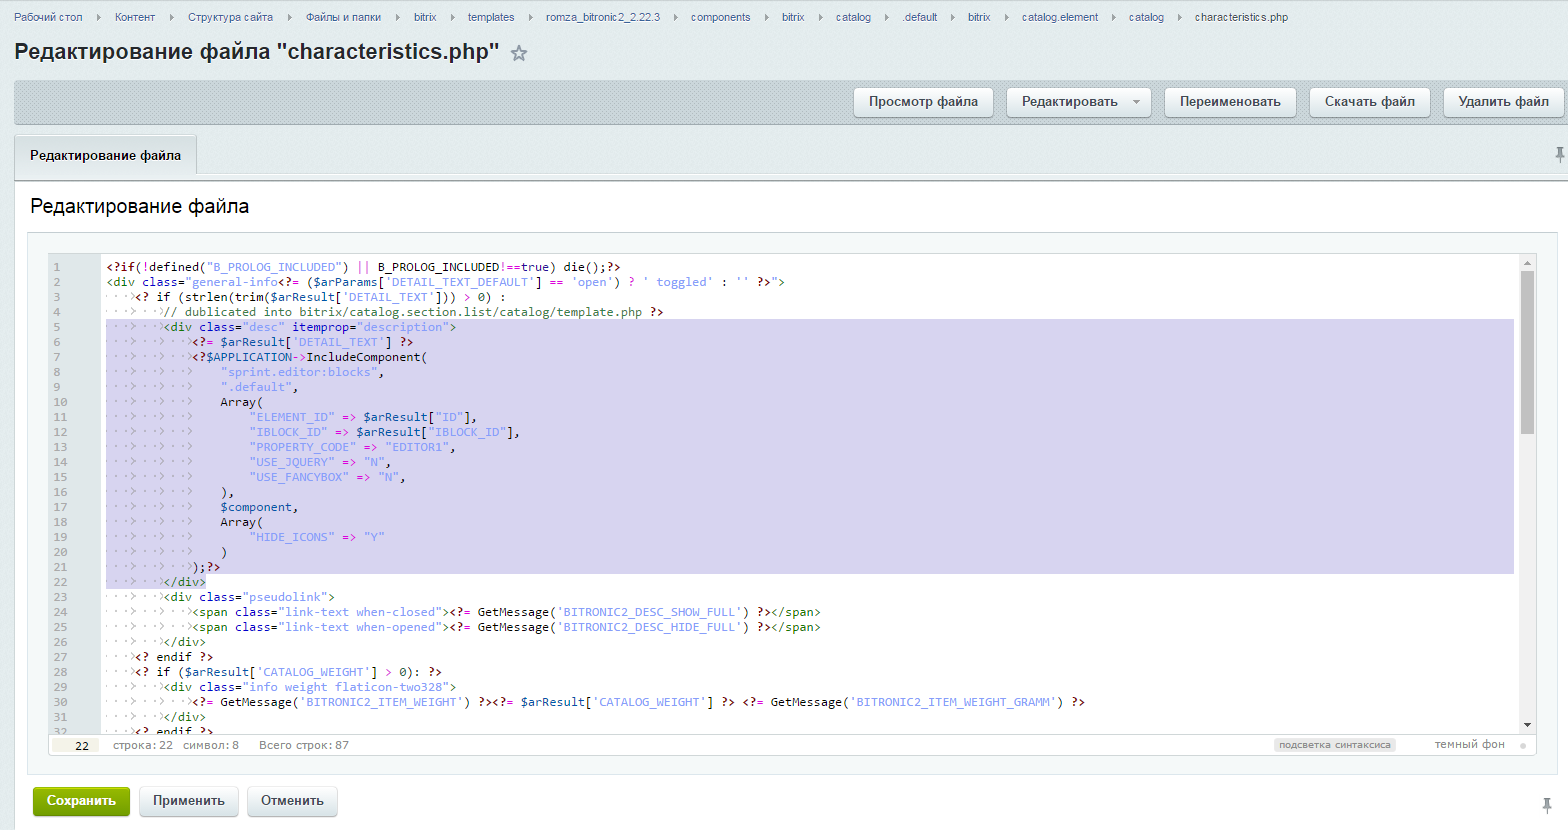Screen dimensions: 1568x830
Task: Click "Всего строк: 87" status text
Action: click(304, 745)
